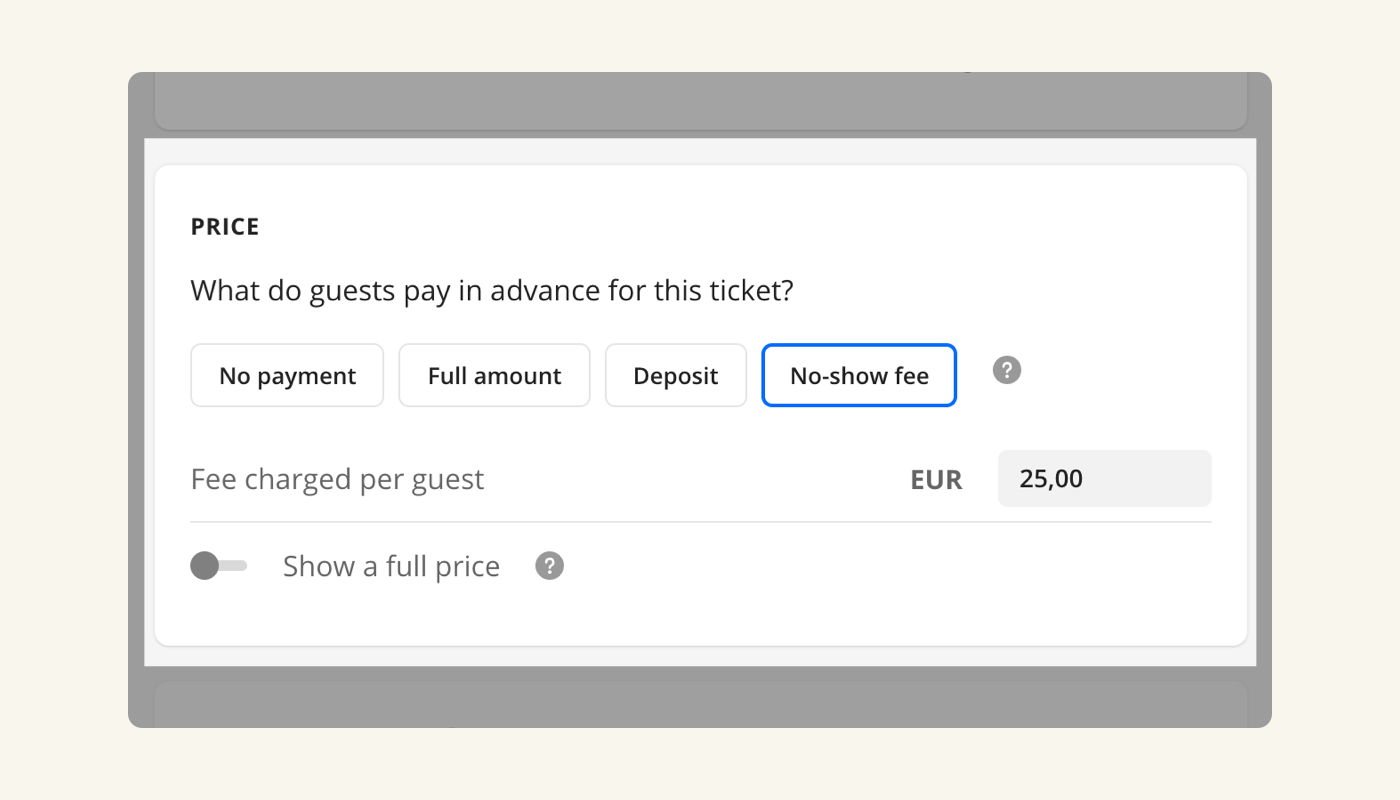Click the Fee charged per guest label
The width and height of the screenshot is (1400, 800).
coord(337,480)
